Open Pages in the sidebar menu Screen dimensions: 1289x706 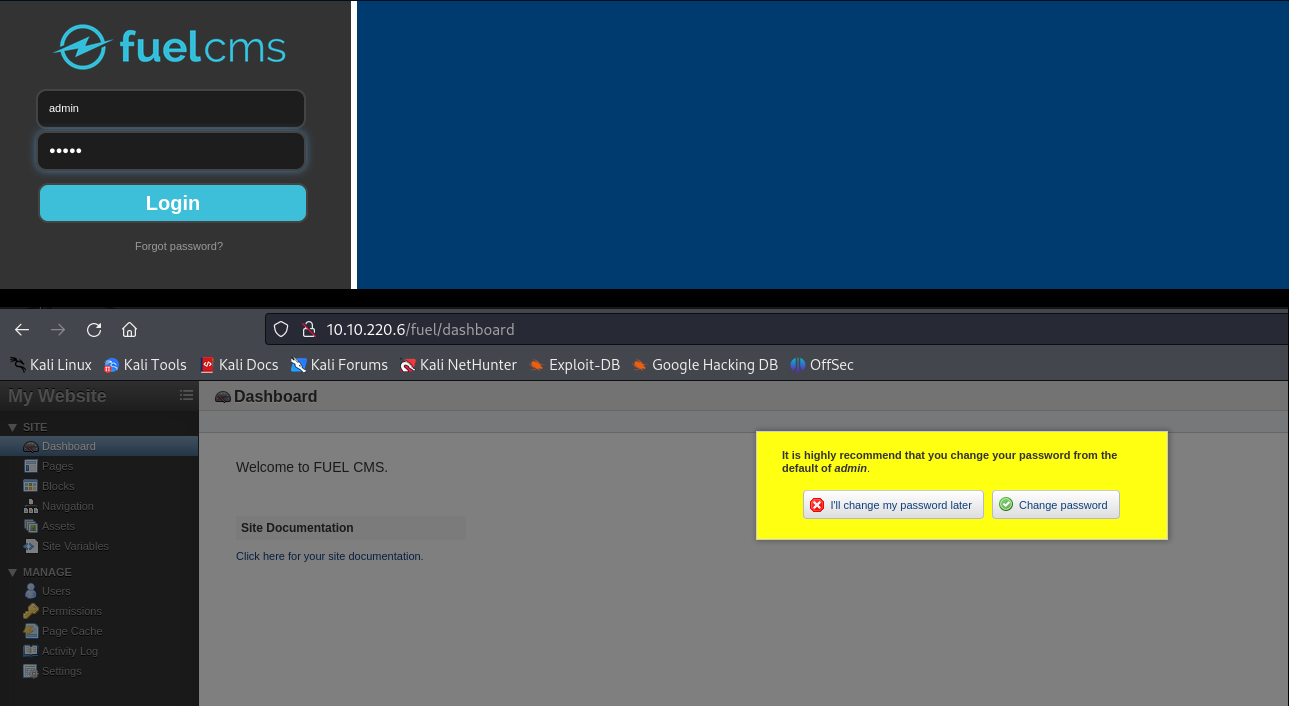(x=57, y=466)
